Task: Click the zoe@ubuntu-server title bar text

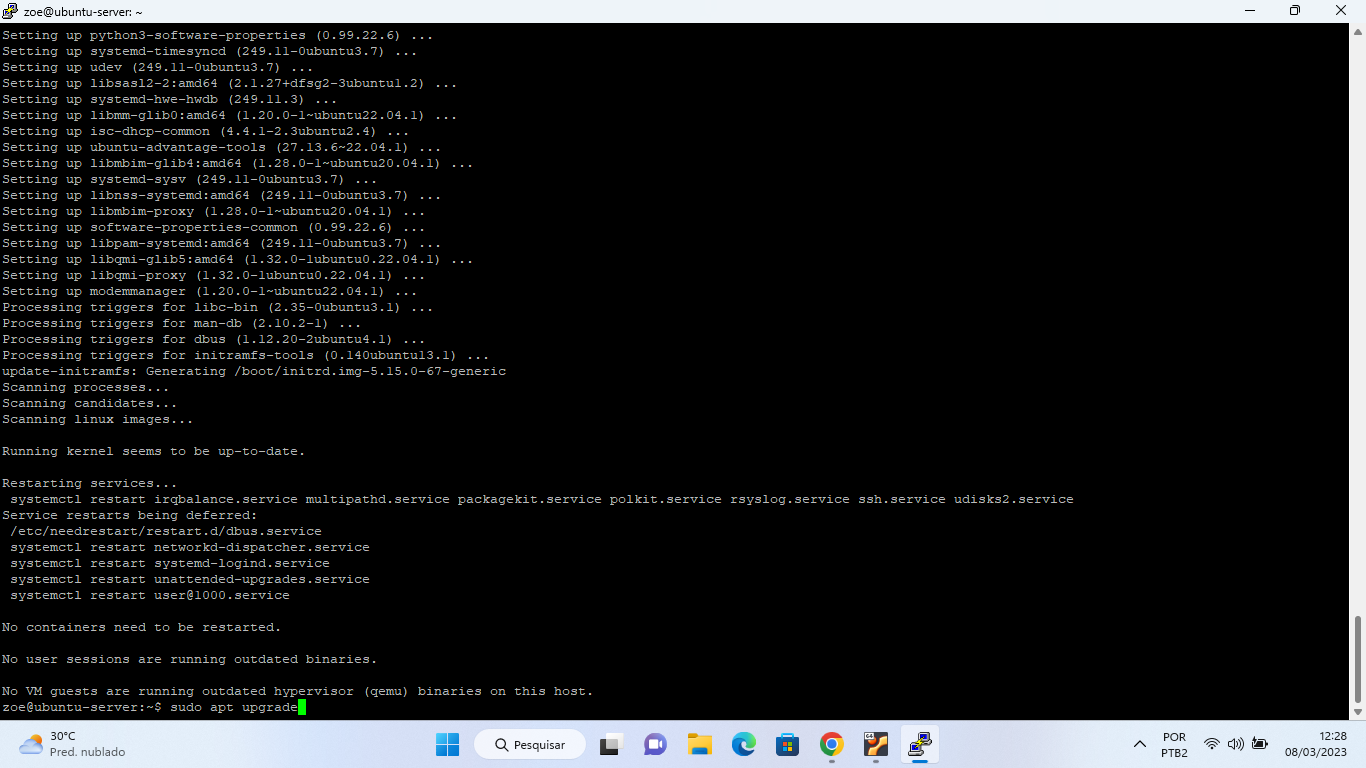Action: (83, 11)
